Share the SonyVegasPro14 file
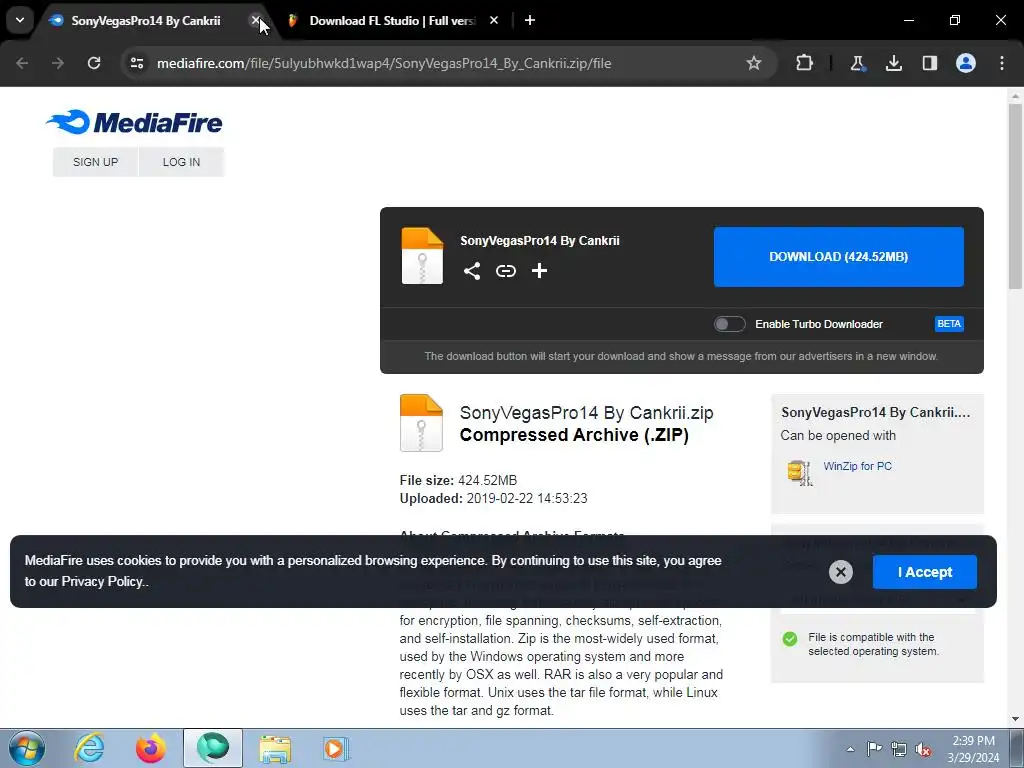This screenshot has height=768, width=1024. [x=472, y=271]
